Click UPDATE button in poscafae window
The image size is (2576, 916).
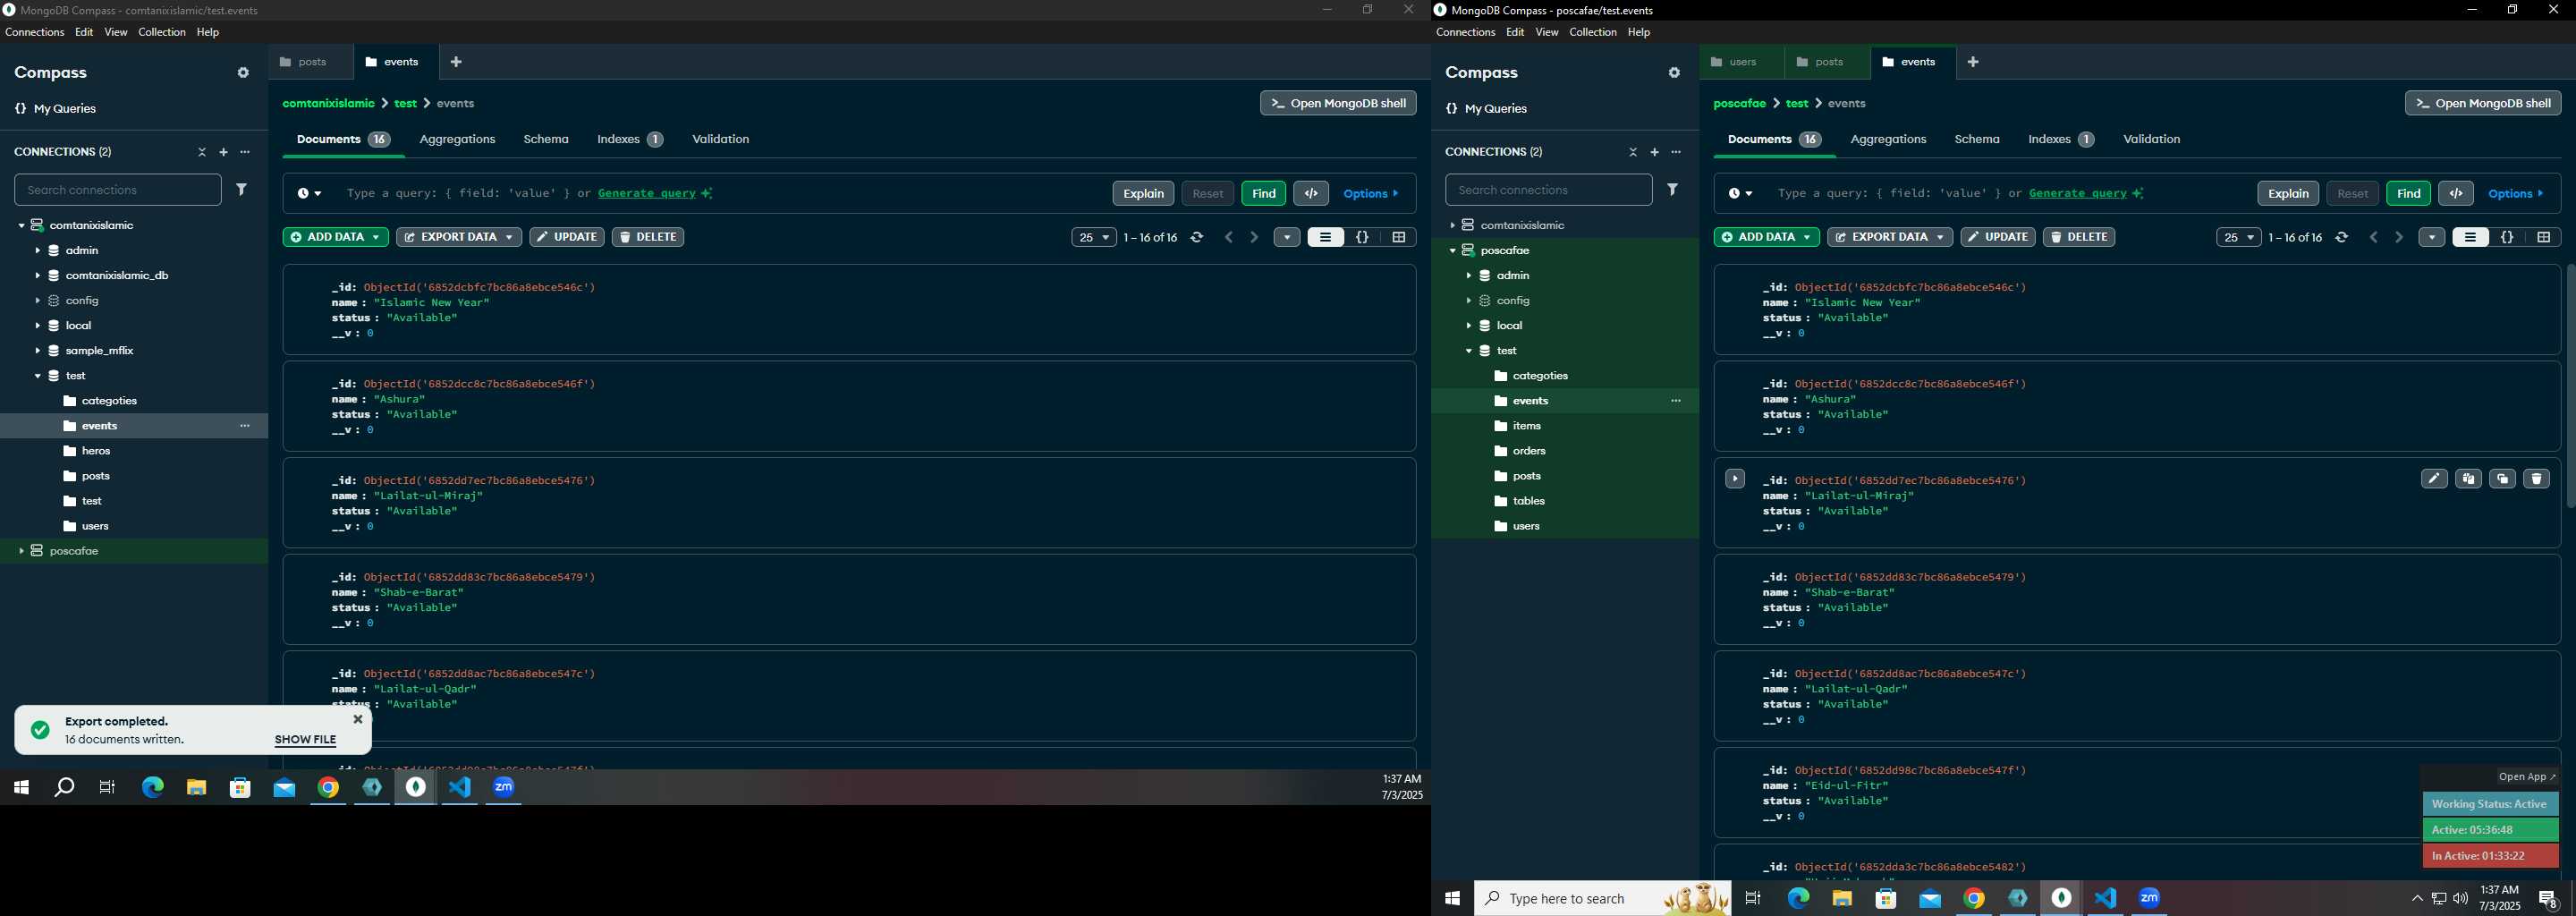click(x=1998, y=237)
